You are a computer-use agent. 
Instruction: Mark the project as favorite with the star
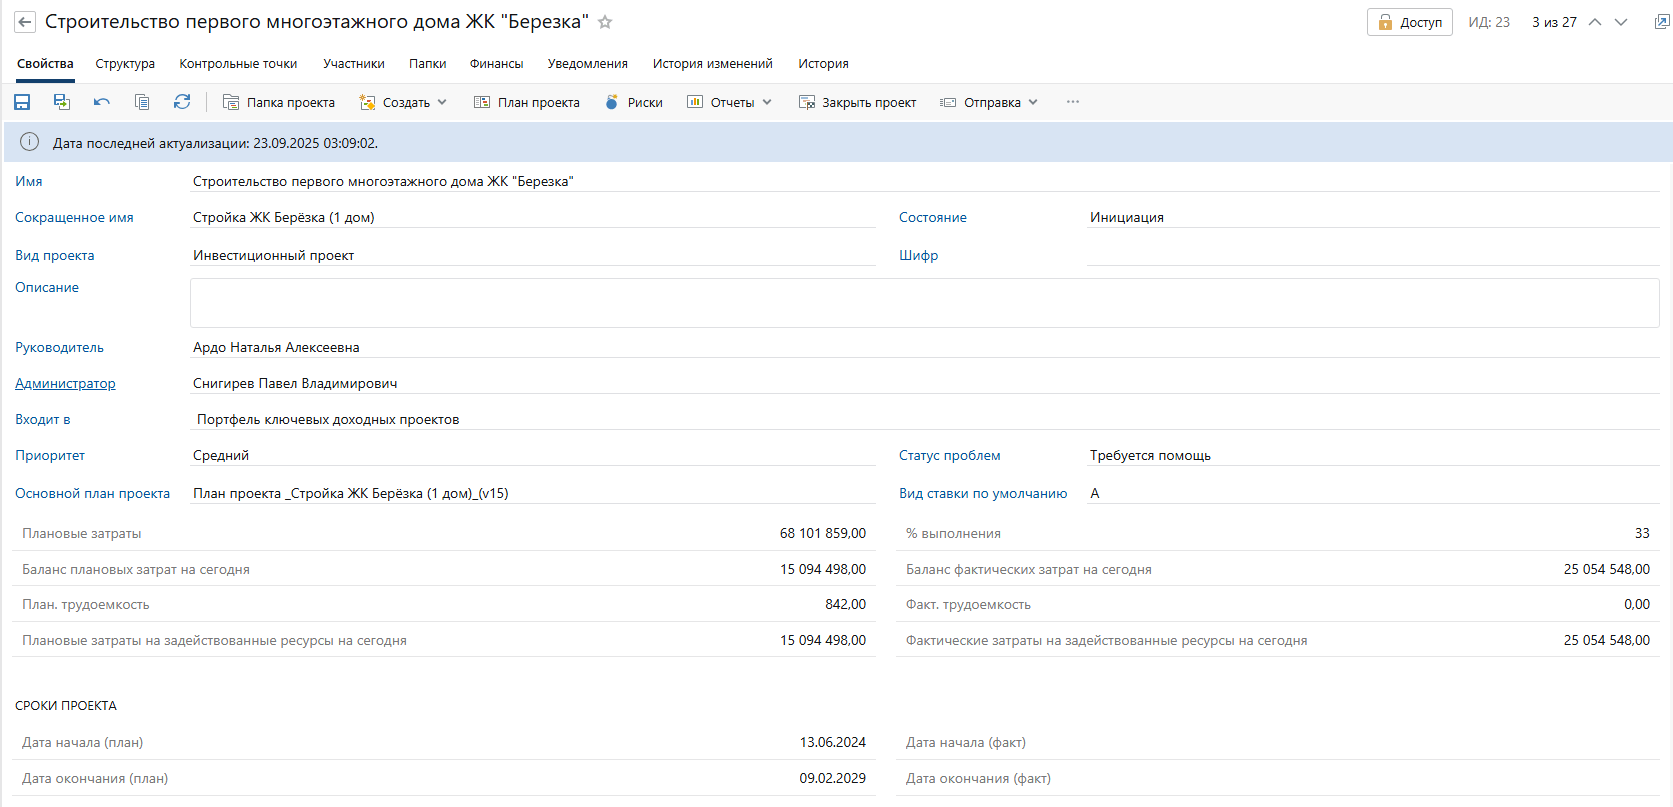point(605,22)
